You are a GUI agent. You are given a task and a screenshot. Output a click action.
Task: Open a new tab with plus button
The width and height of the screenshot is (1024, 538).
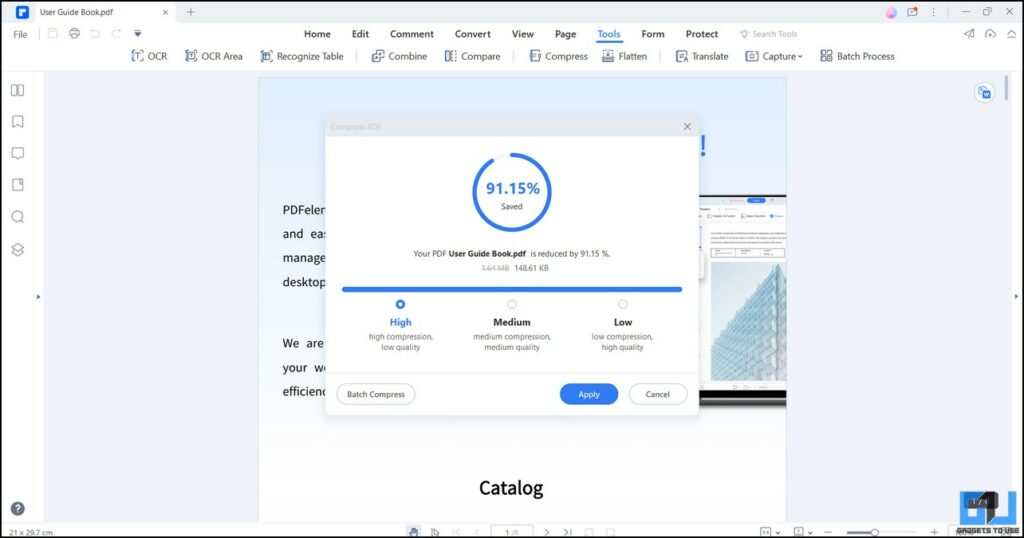pos(191,12)
